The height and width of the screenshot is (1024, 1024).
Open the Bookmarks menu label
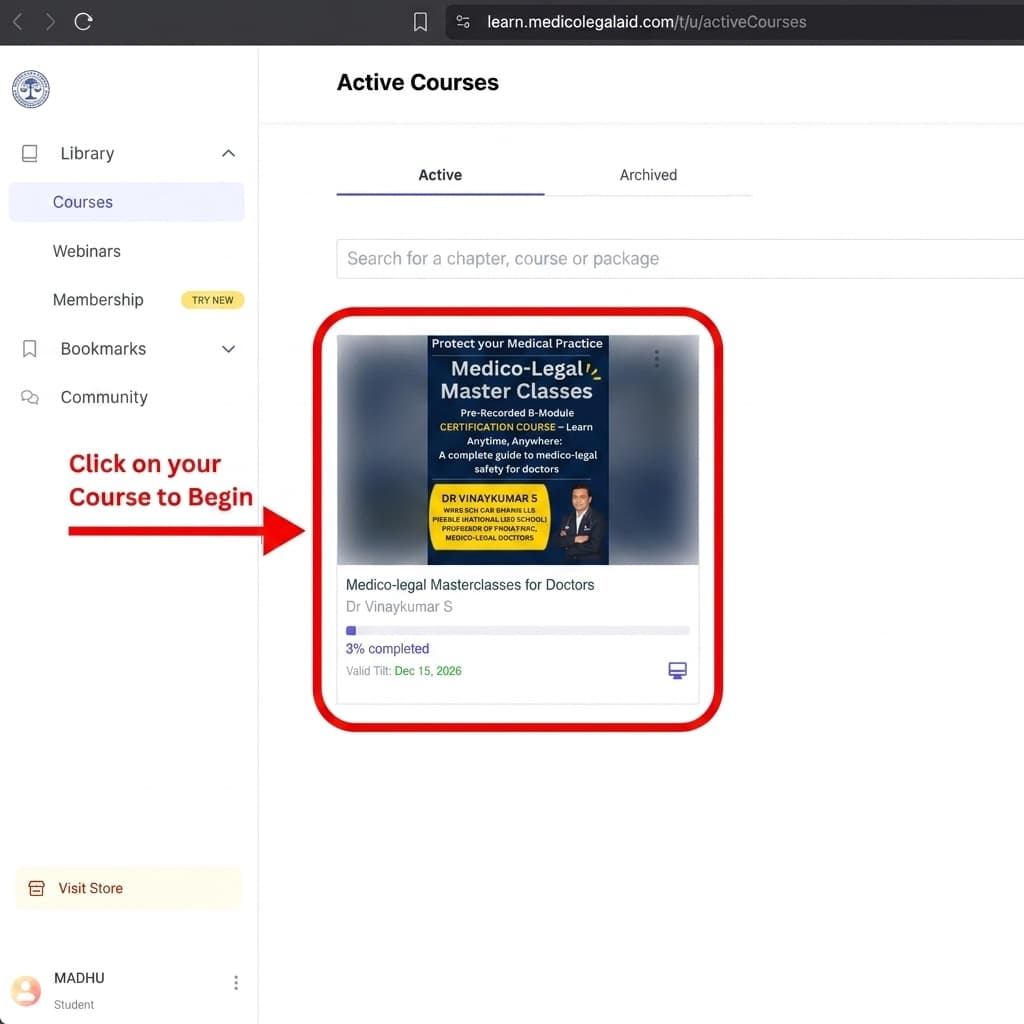pos(103,349)
